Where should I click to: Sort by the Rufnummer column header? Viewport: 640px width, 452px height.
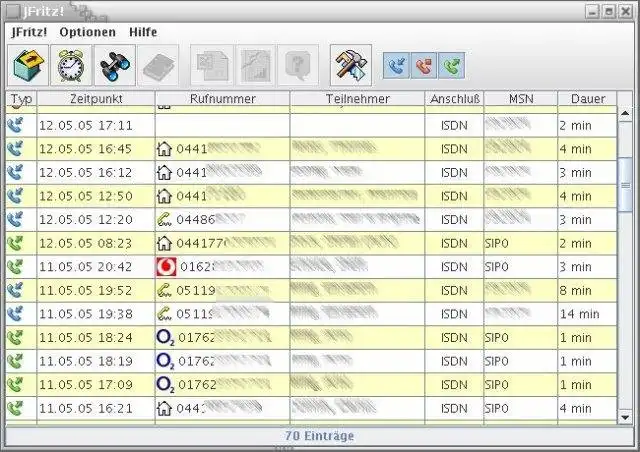pyautogui.click(x=222, y=99)
